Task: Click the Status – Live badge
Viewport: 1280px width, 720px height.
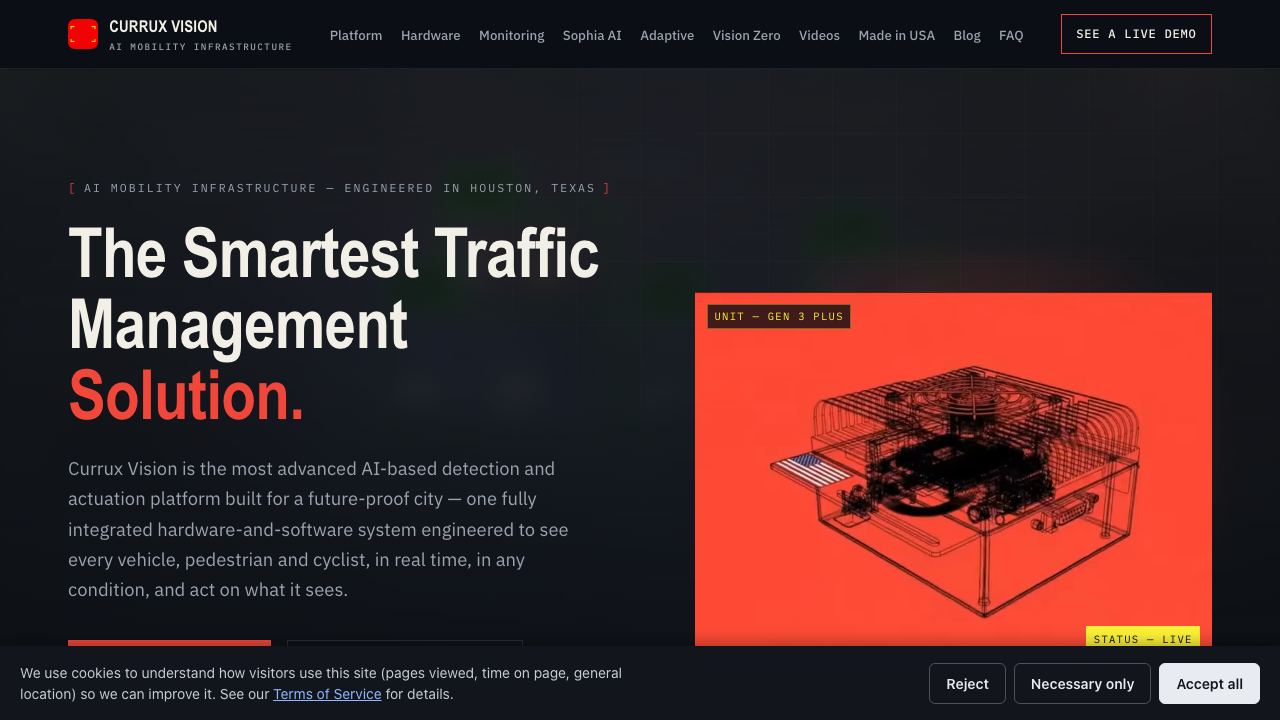Action: [1143, 637]
